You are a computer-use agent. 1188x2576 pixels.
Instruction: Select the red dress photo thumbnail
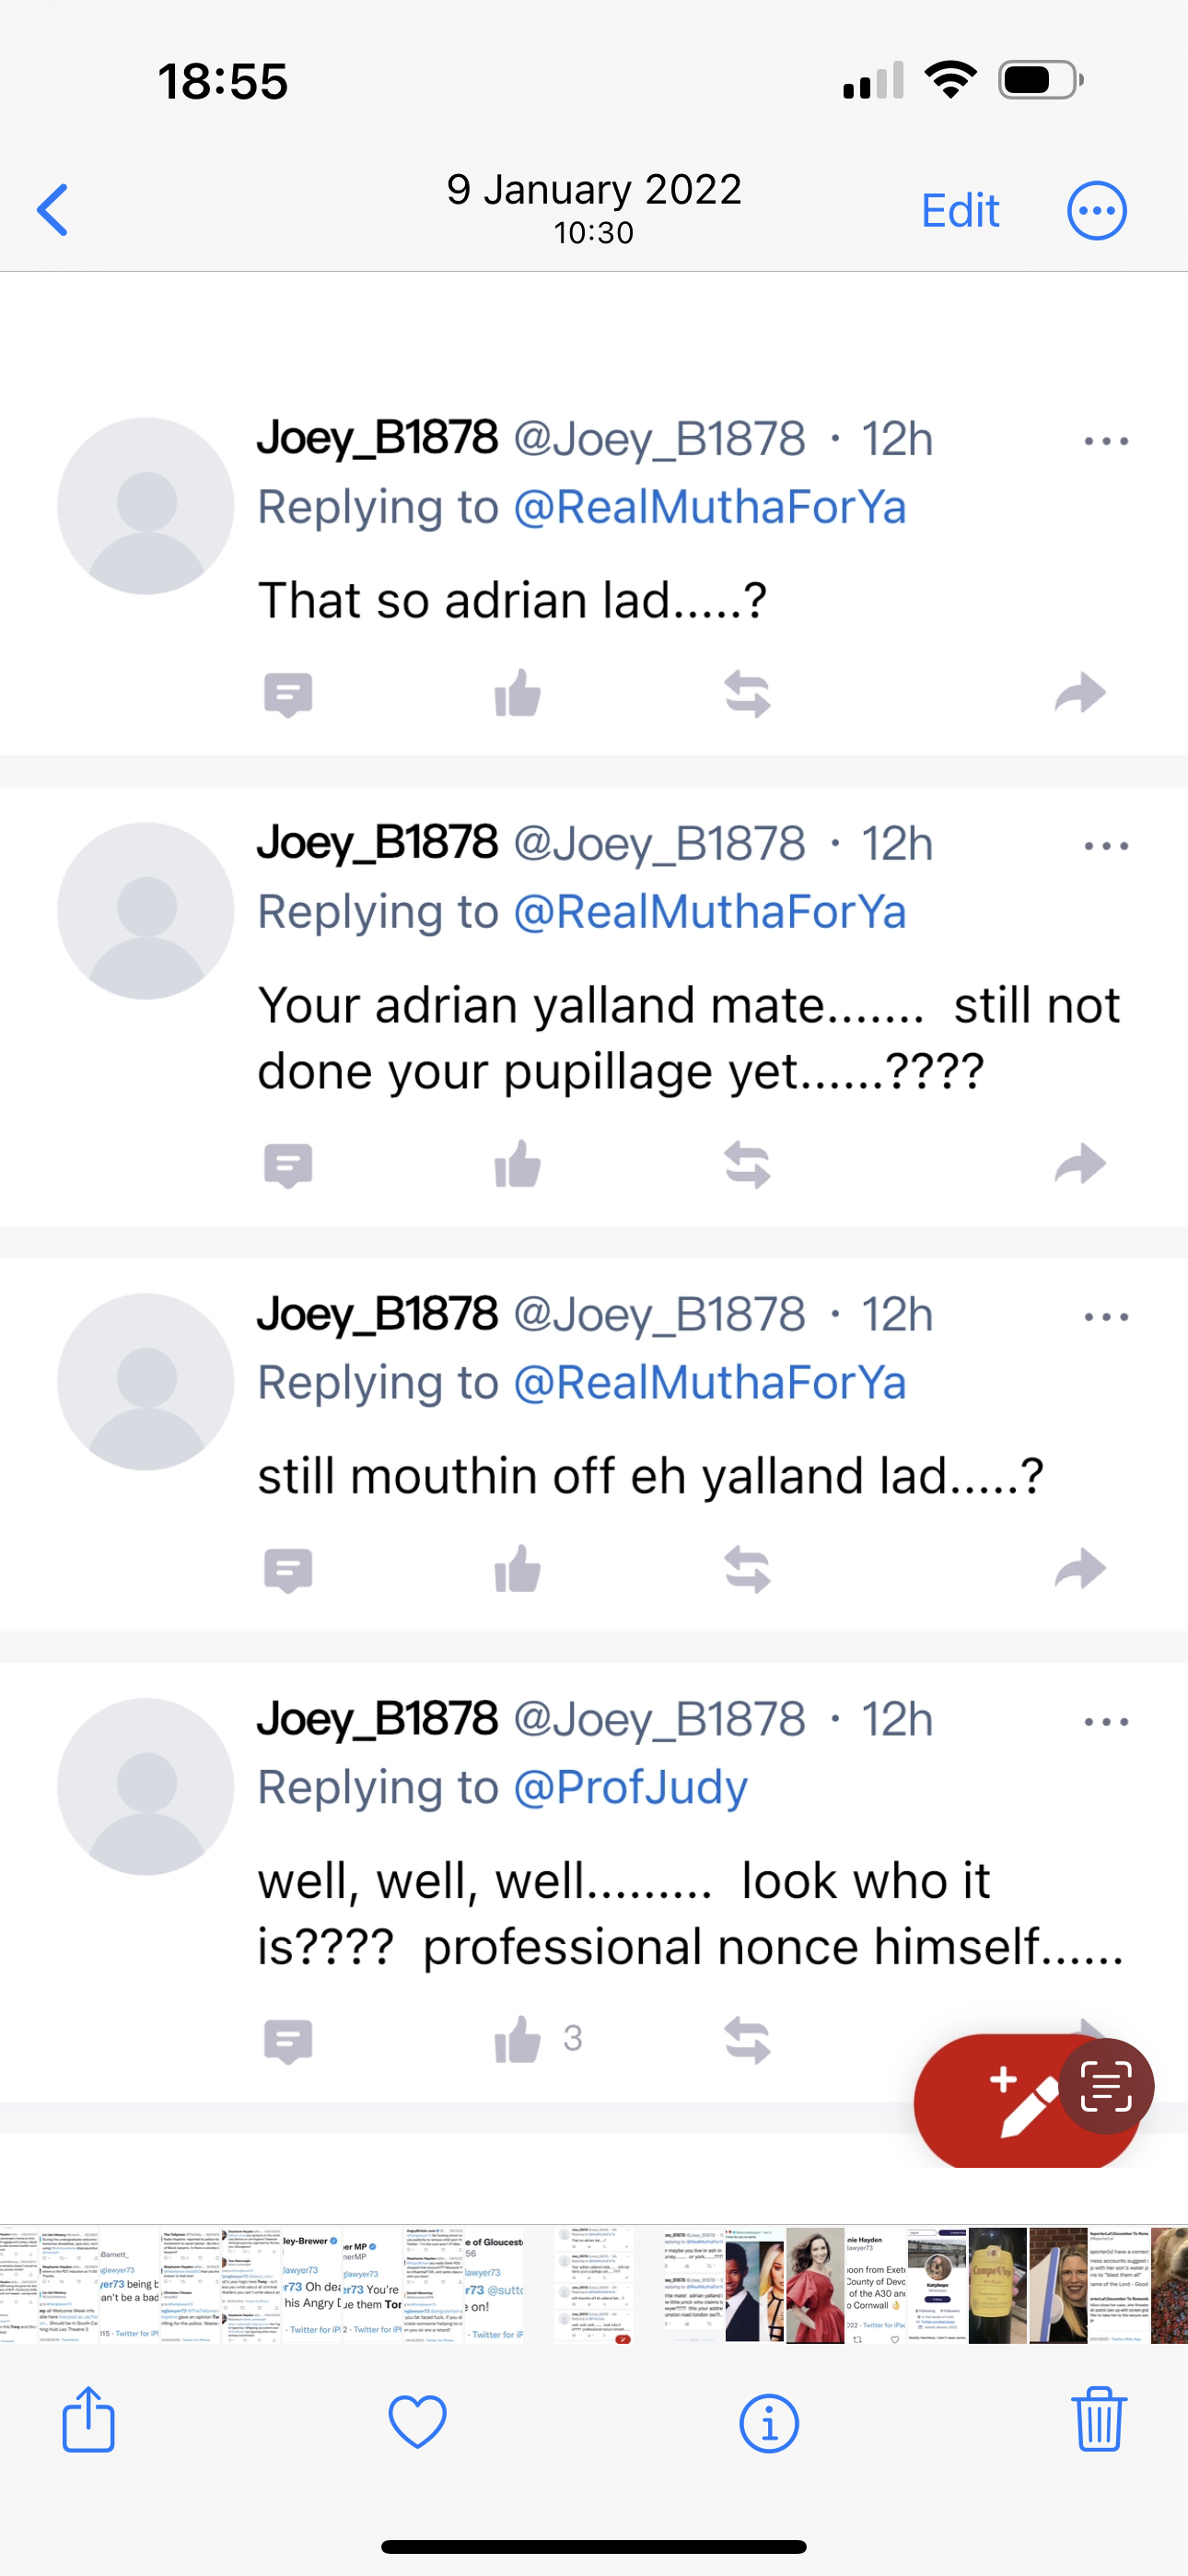pos(815,2285)
